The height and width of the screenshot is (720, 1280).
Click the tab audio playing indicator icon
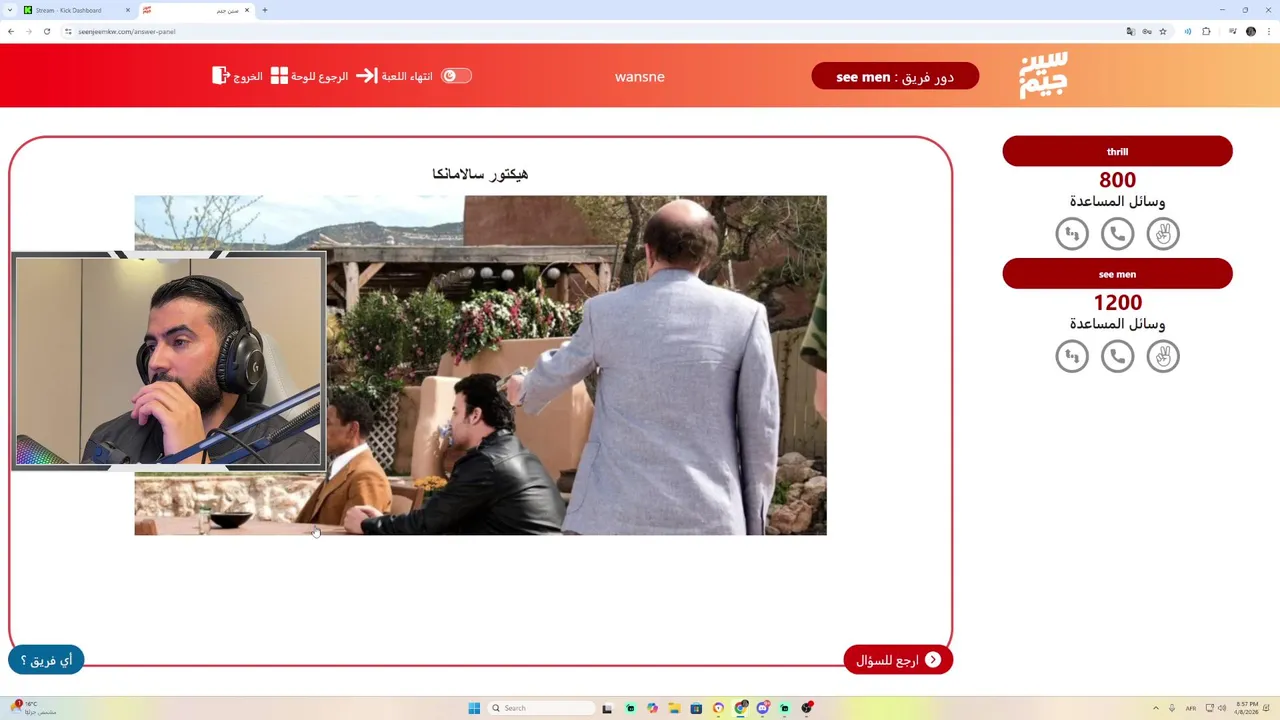click(x=1188, y=31)
